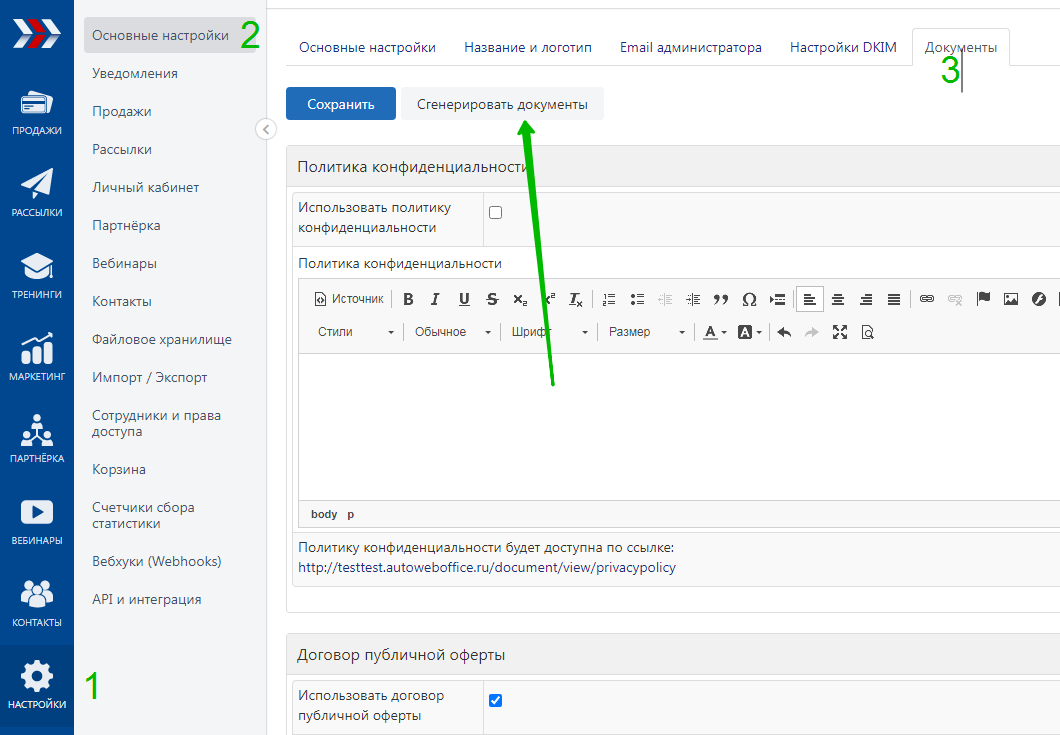Insert a special character (Omega icon)
Image resolution: width=1060 pixels, height=735 pixels.
coord(749,299)
